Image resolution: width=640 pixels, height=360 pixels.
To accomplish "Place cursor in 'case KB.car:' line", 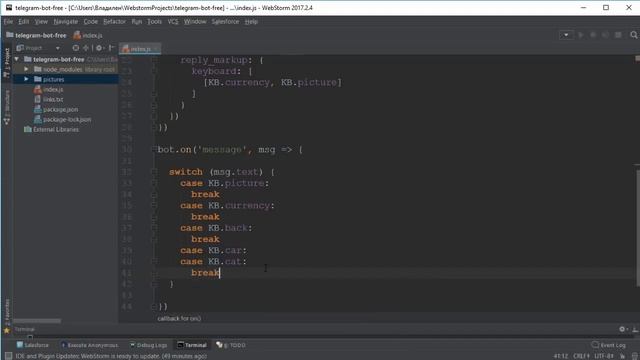I will [213, 250].
